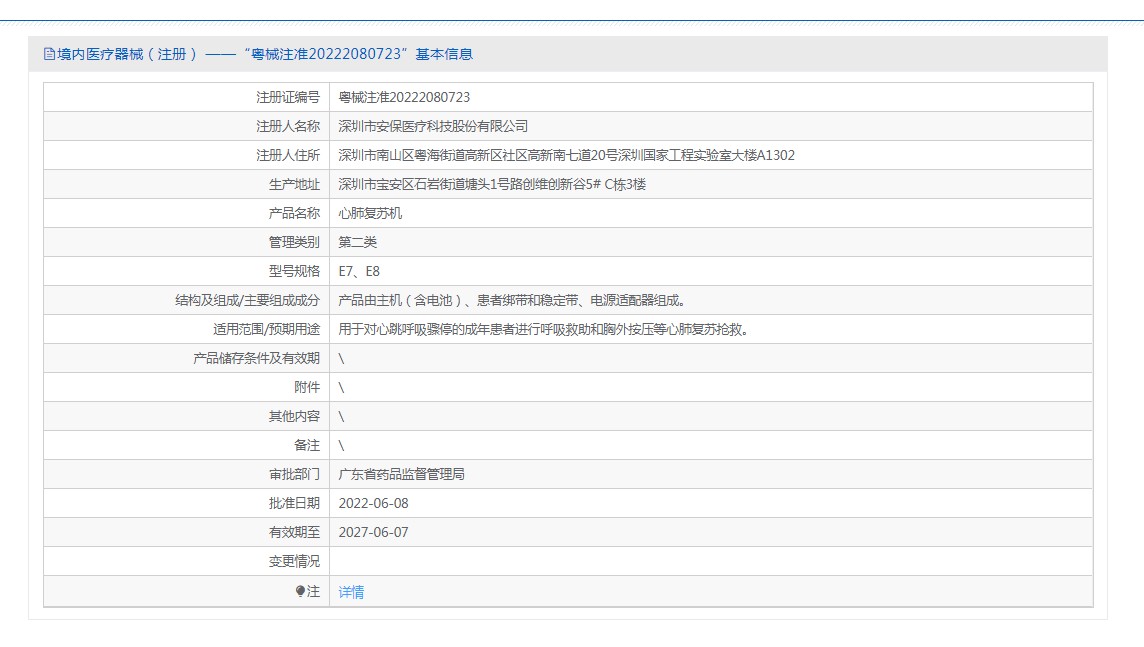Click the 管理类别 label

[294, 242]
